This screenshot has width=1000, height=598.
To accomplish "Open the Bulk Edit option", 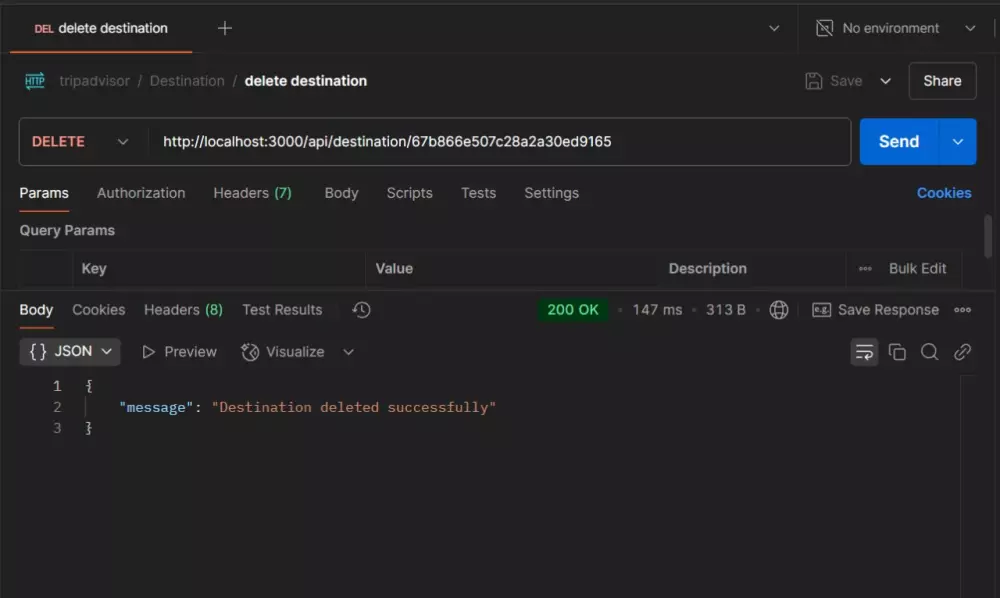I will pos(917,269).
